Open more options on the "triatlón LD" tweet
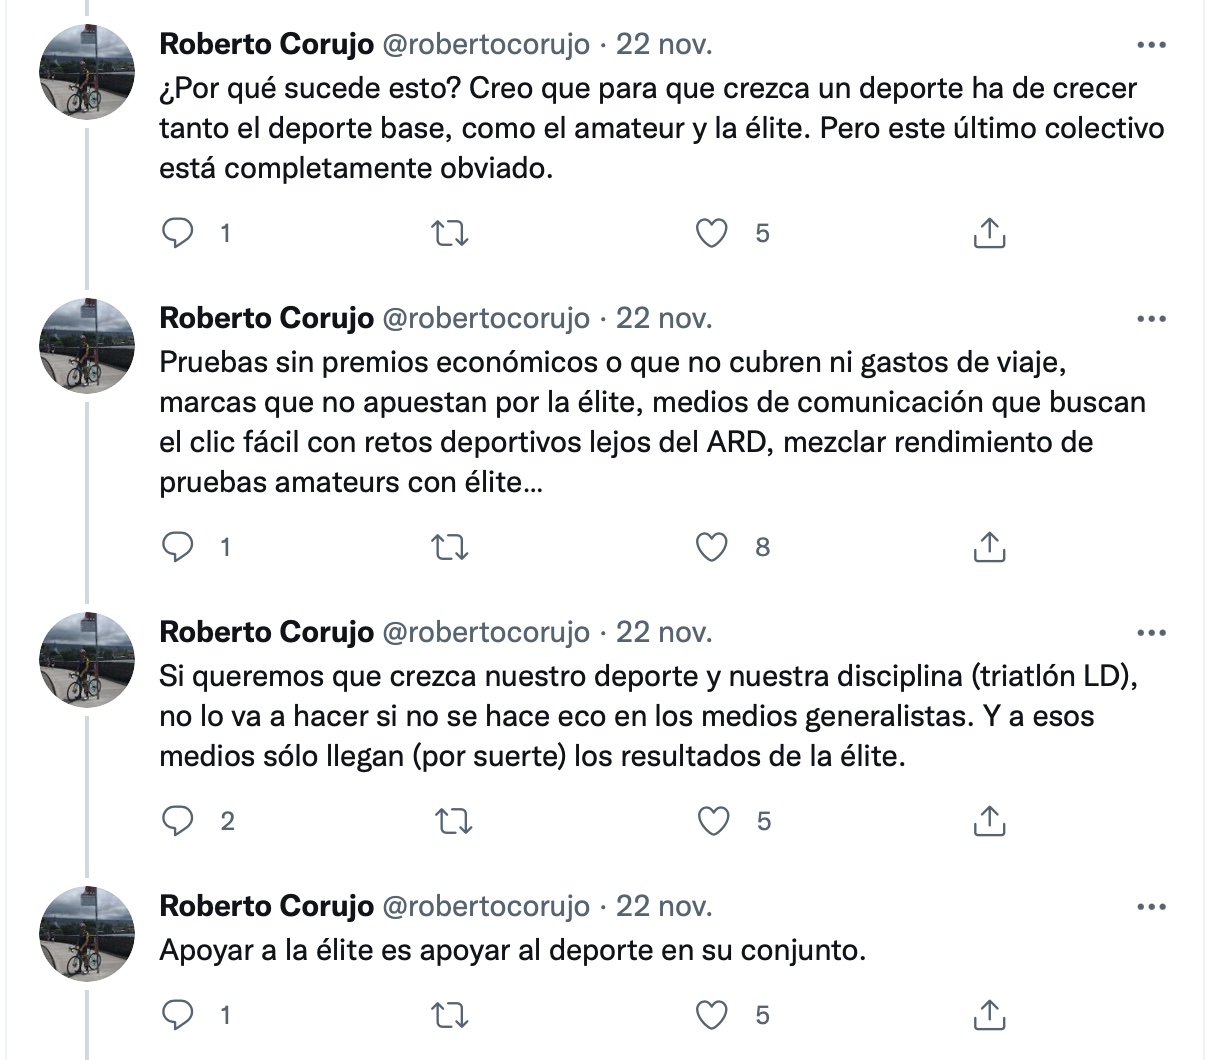Viewport: 1208px width, 1060px height. click(1152, 633)
